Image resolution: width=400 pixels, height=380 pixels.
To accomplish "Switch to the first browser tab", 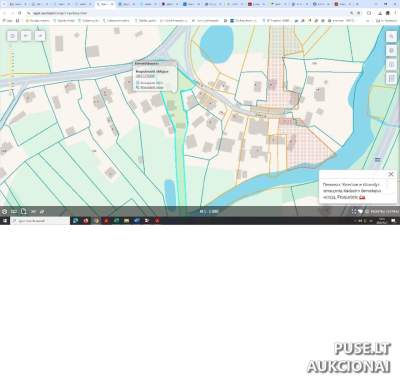I will (x=17, y=4).
